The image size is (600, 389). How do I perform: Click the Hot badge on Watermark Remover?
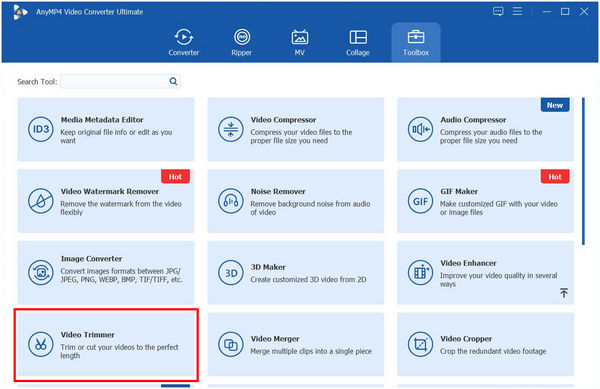(175, 177)
